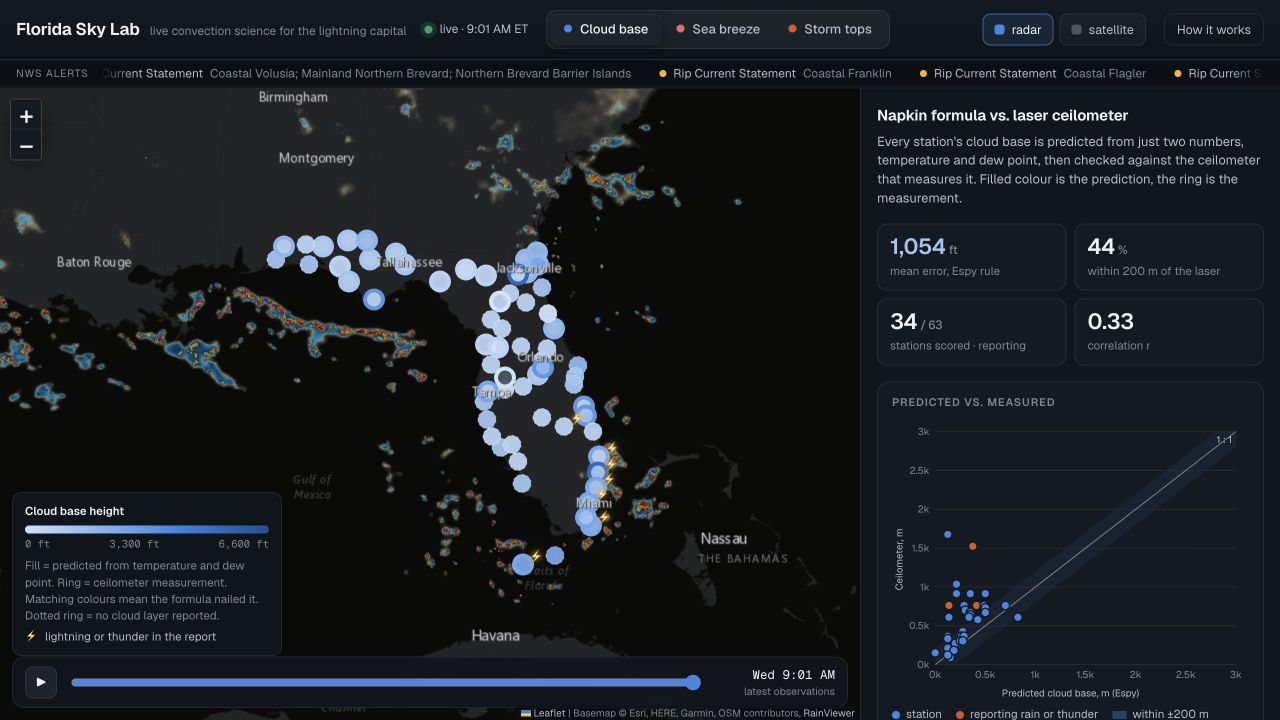The height and width of the screenshot is (720, 1280).
Task: Select the Coastal Franklin rip current alert
Action: [x=775, y=73]
